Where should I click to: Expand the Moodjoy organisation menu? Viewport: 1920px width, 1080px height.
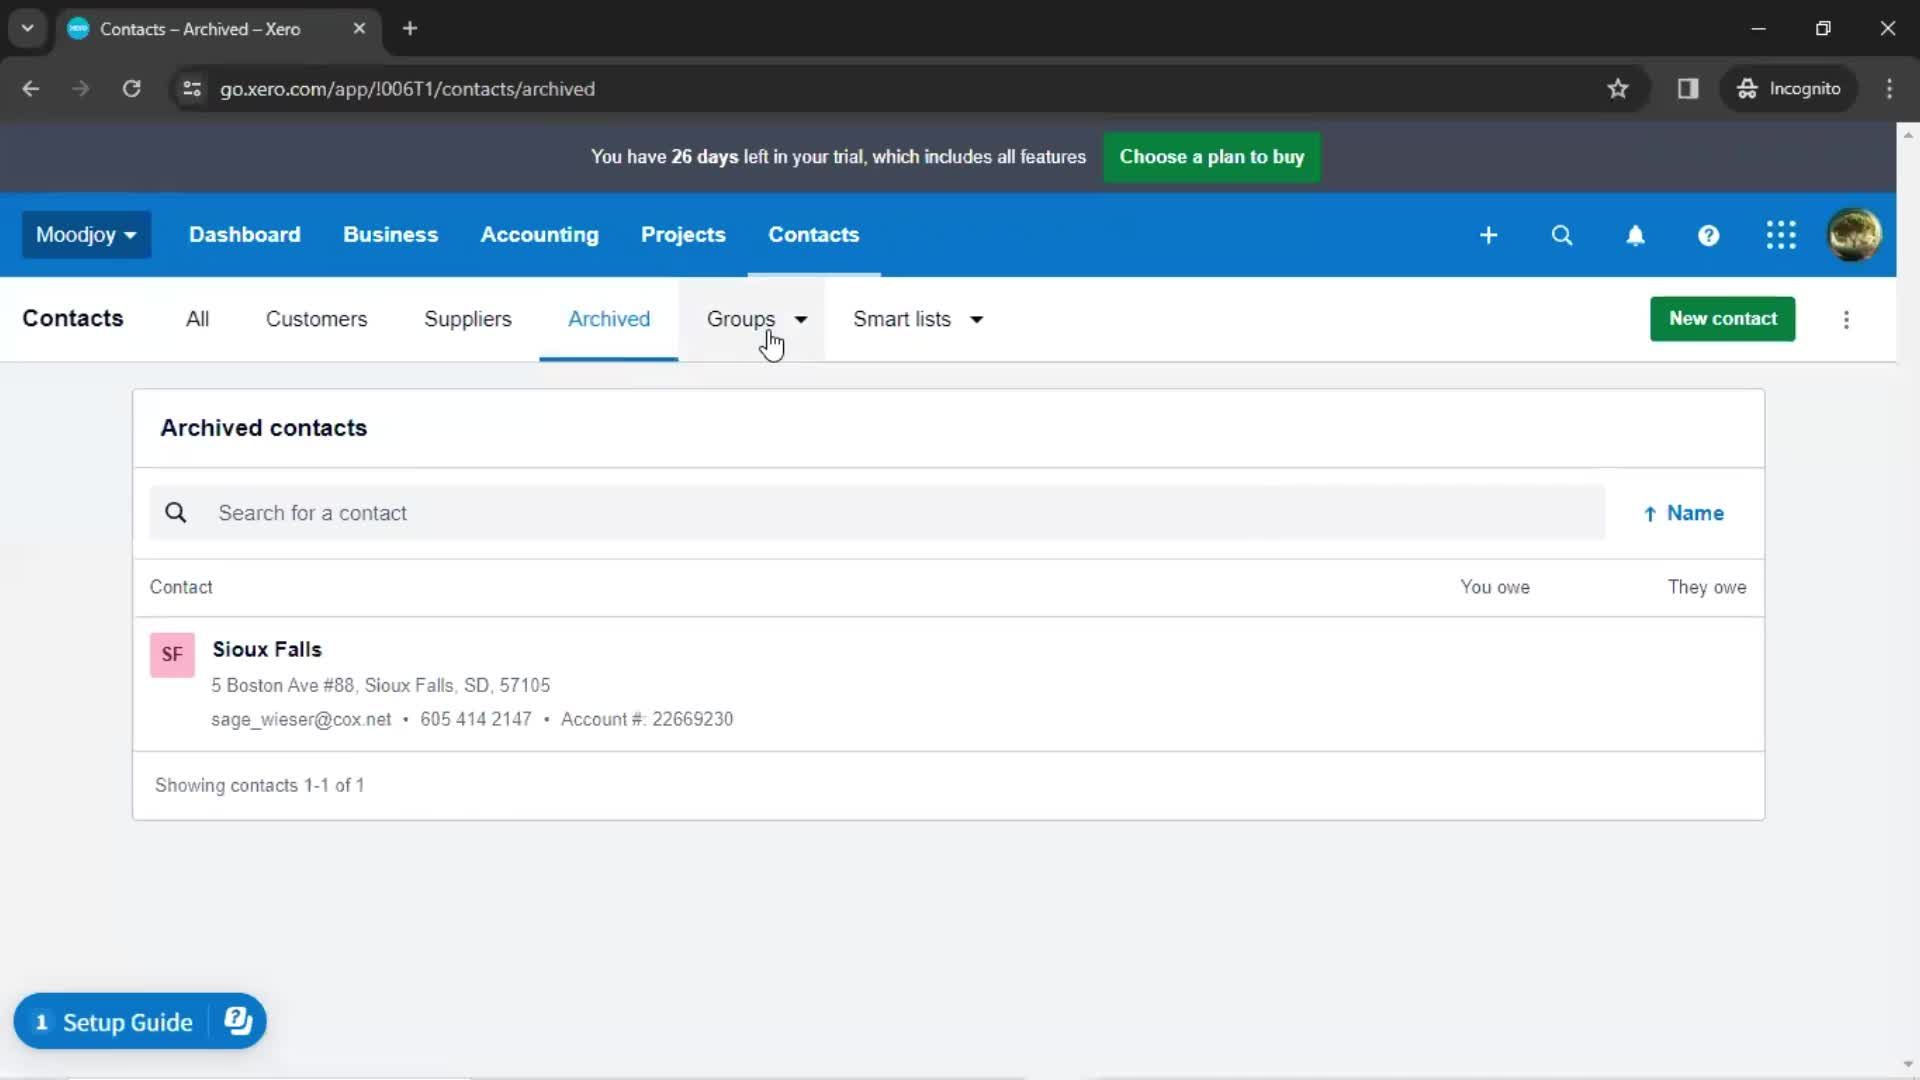[x=86, y=235]
